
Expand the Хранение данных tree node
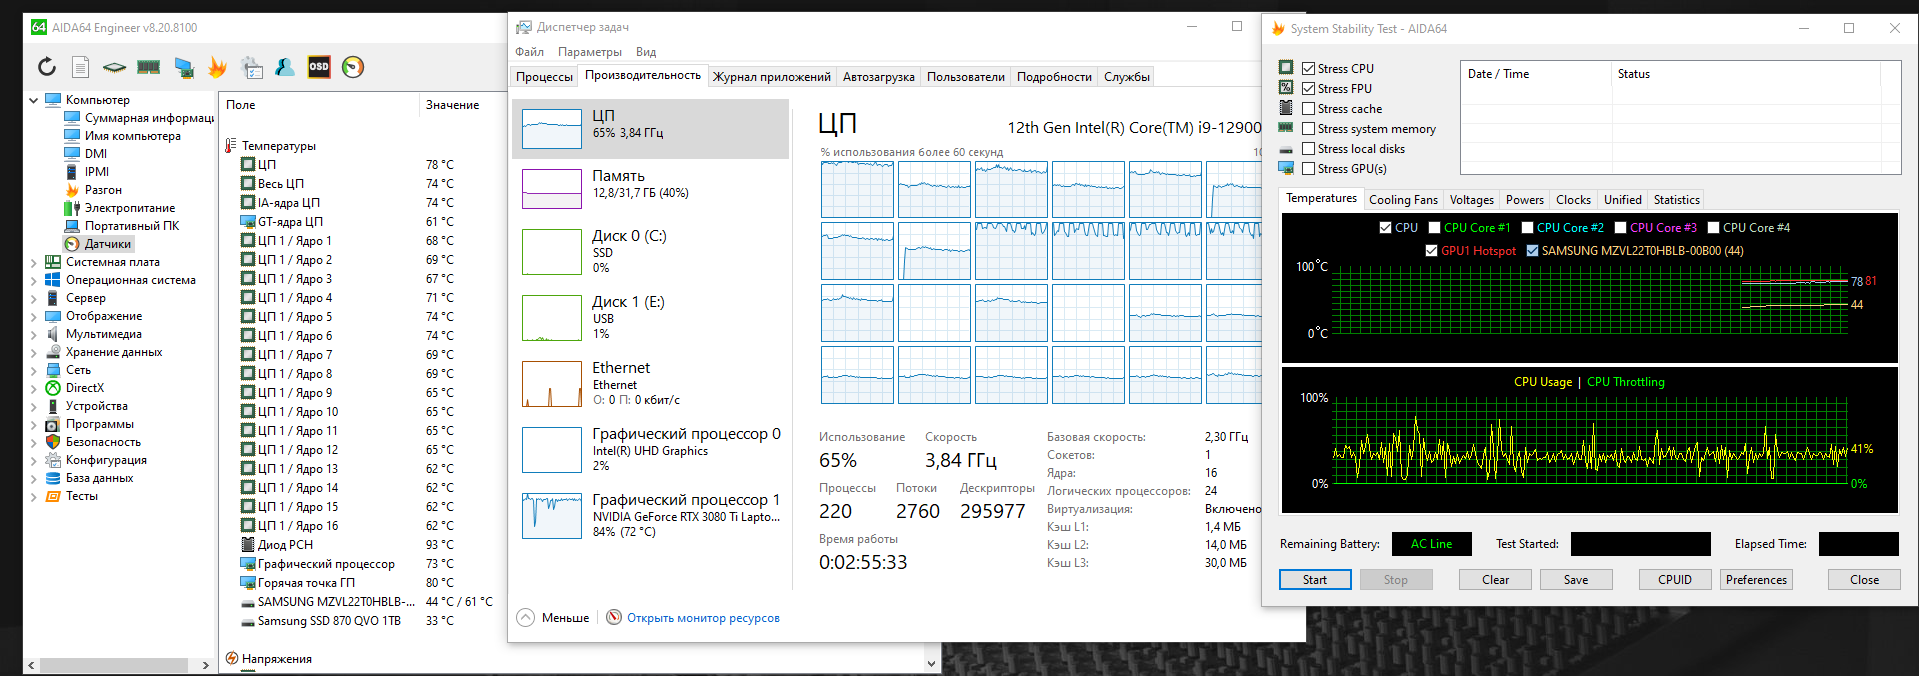33,352
